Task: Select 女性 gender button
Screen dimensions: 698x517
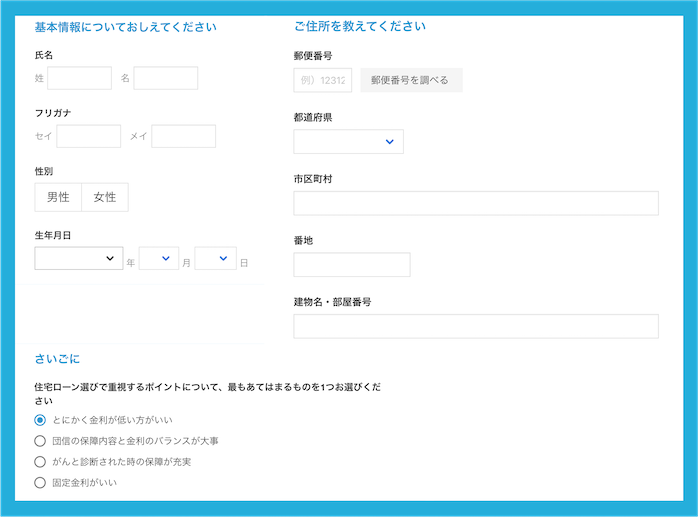Action: pos(105,197)
